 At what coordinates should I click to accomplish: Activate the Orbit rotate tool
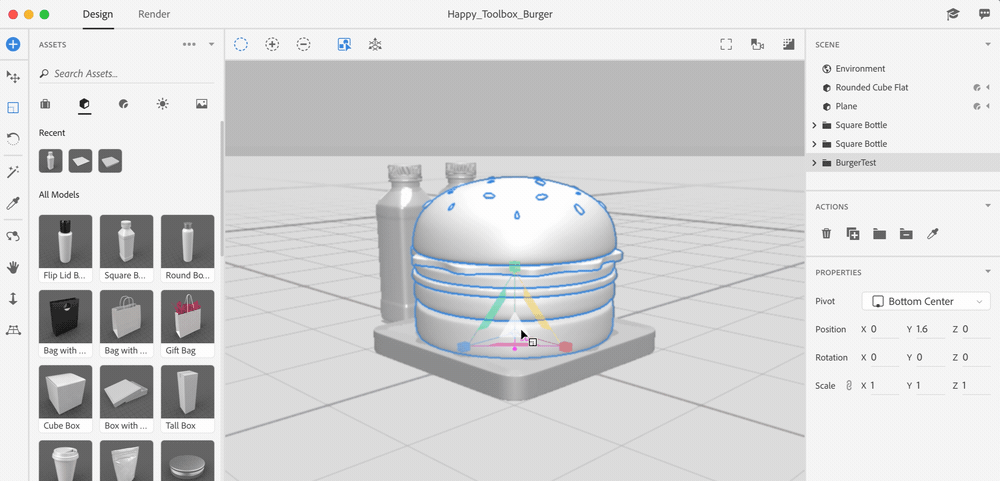tap(13, 138)
